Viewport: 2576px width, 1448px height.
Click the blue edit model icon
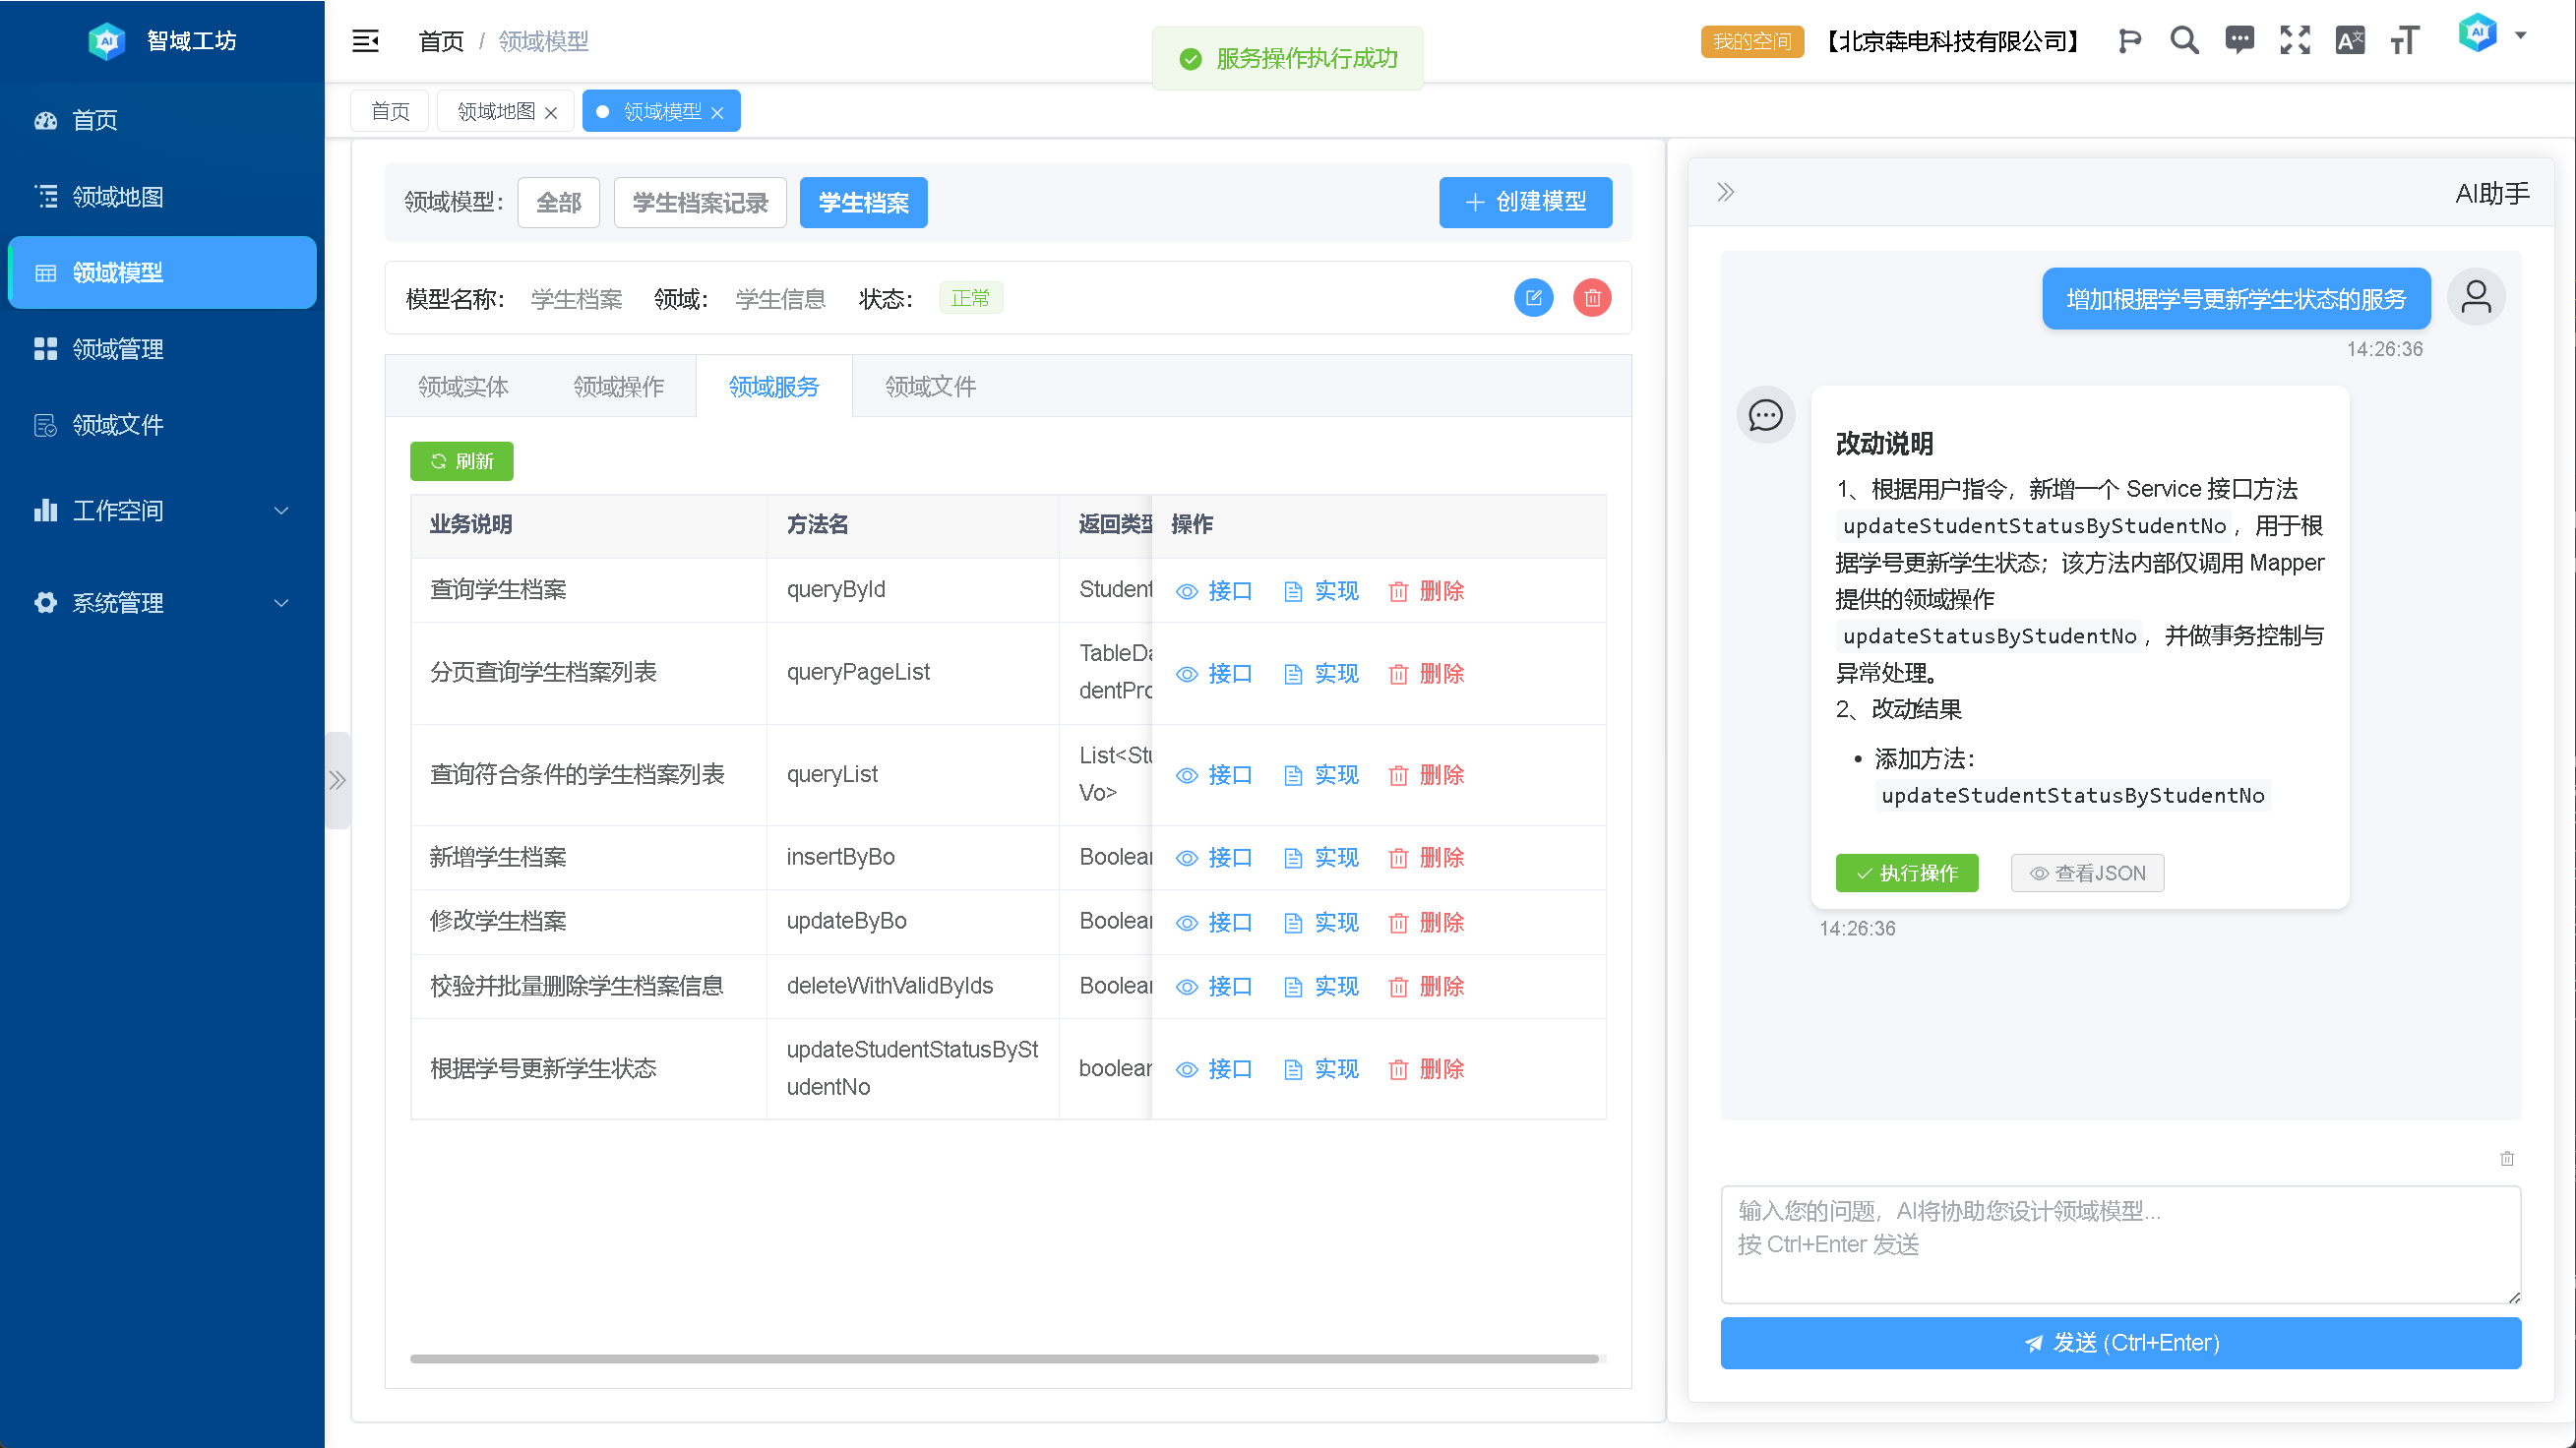coord(1533,298)
